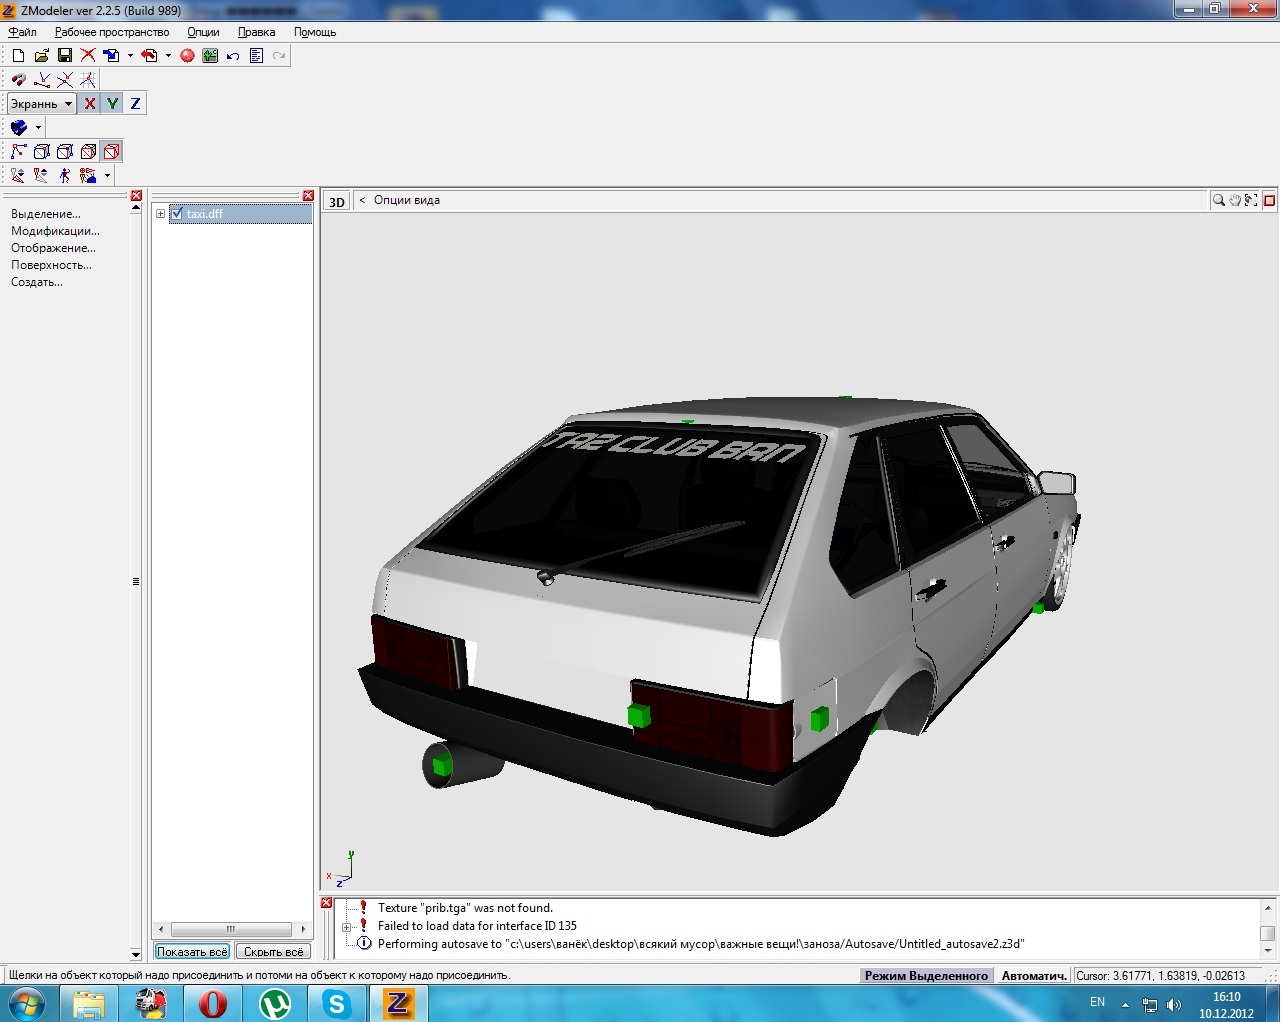The image size is (1284, 1022).
Task: Select the snapping magnet tool
Action: pos(18,80)
